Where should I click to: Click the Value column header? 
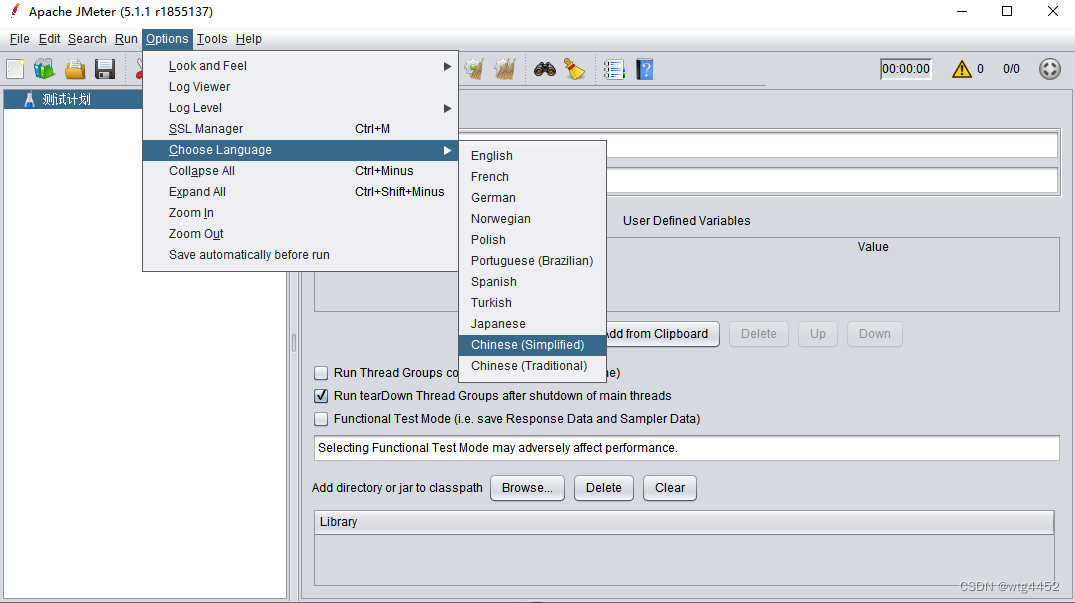pyautogui.click(x=873, y=247)
